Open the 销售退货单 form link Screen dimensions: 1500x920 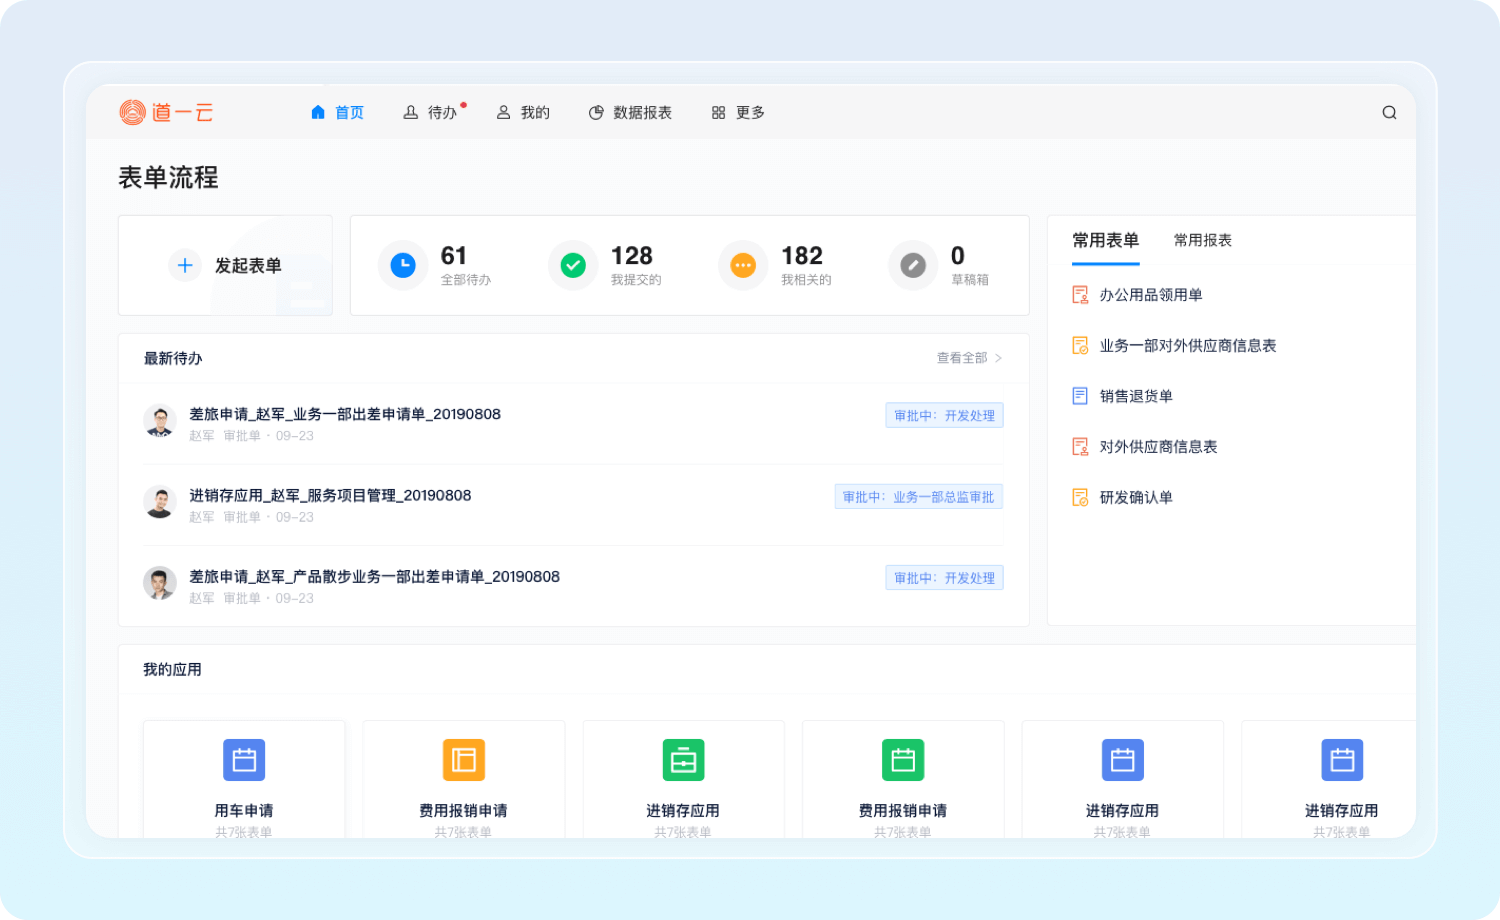1135,396
